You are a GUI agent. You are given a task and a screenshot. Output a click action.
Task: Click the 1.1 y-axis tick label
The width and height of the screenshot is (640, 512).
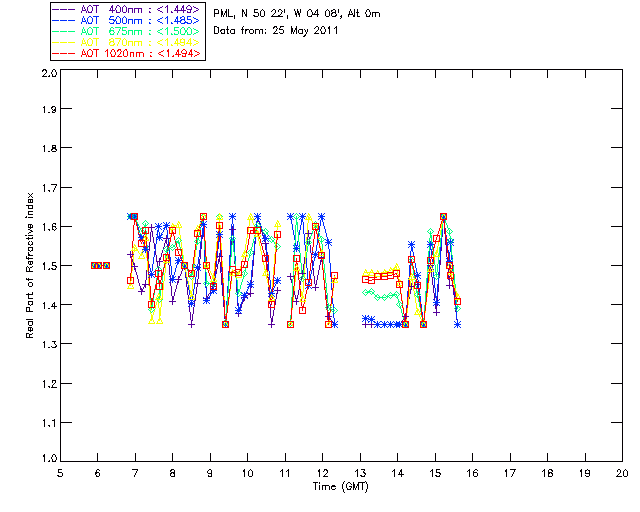click(49, 423)
